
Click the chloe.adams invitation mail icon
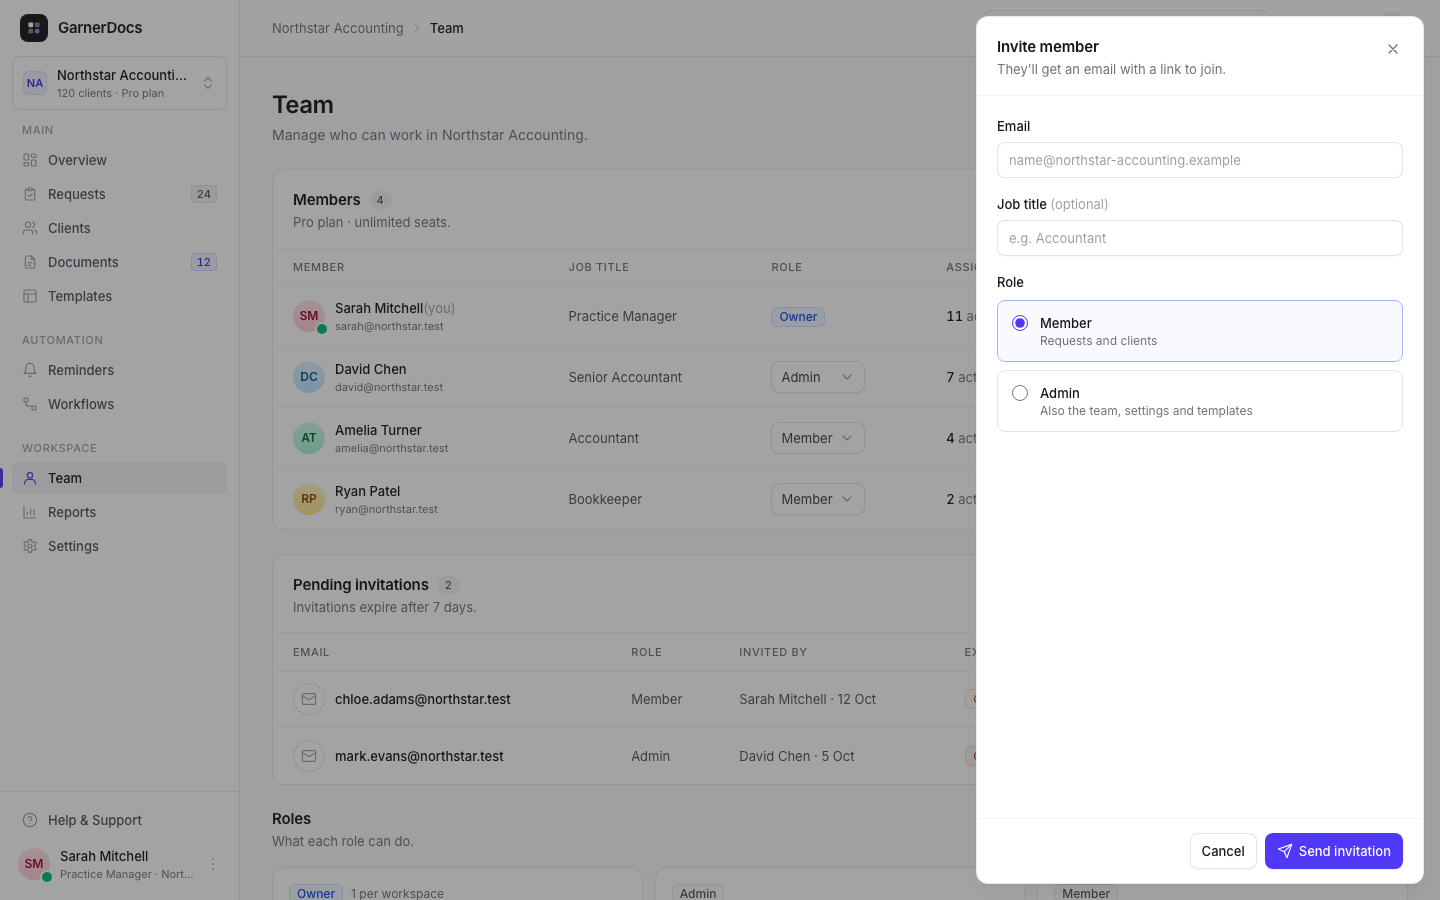tap(309, 699)
